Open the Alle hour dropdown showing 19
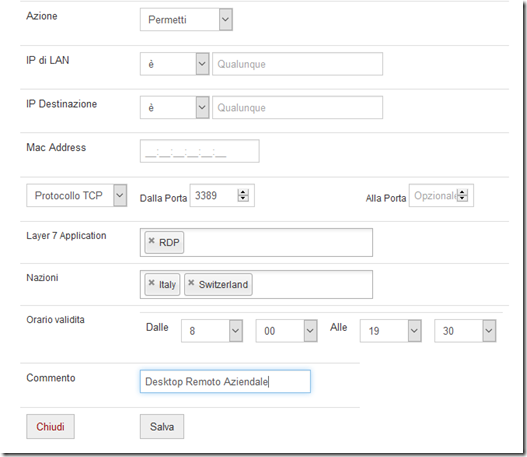This screenshot has width=527, height=457. pos(391,331)
